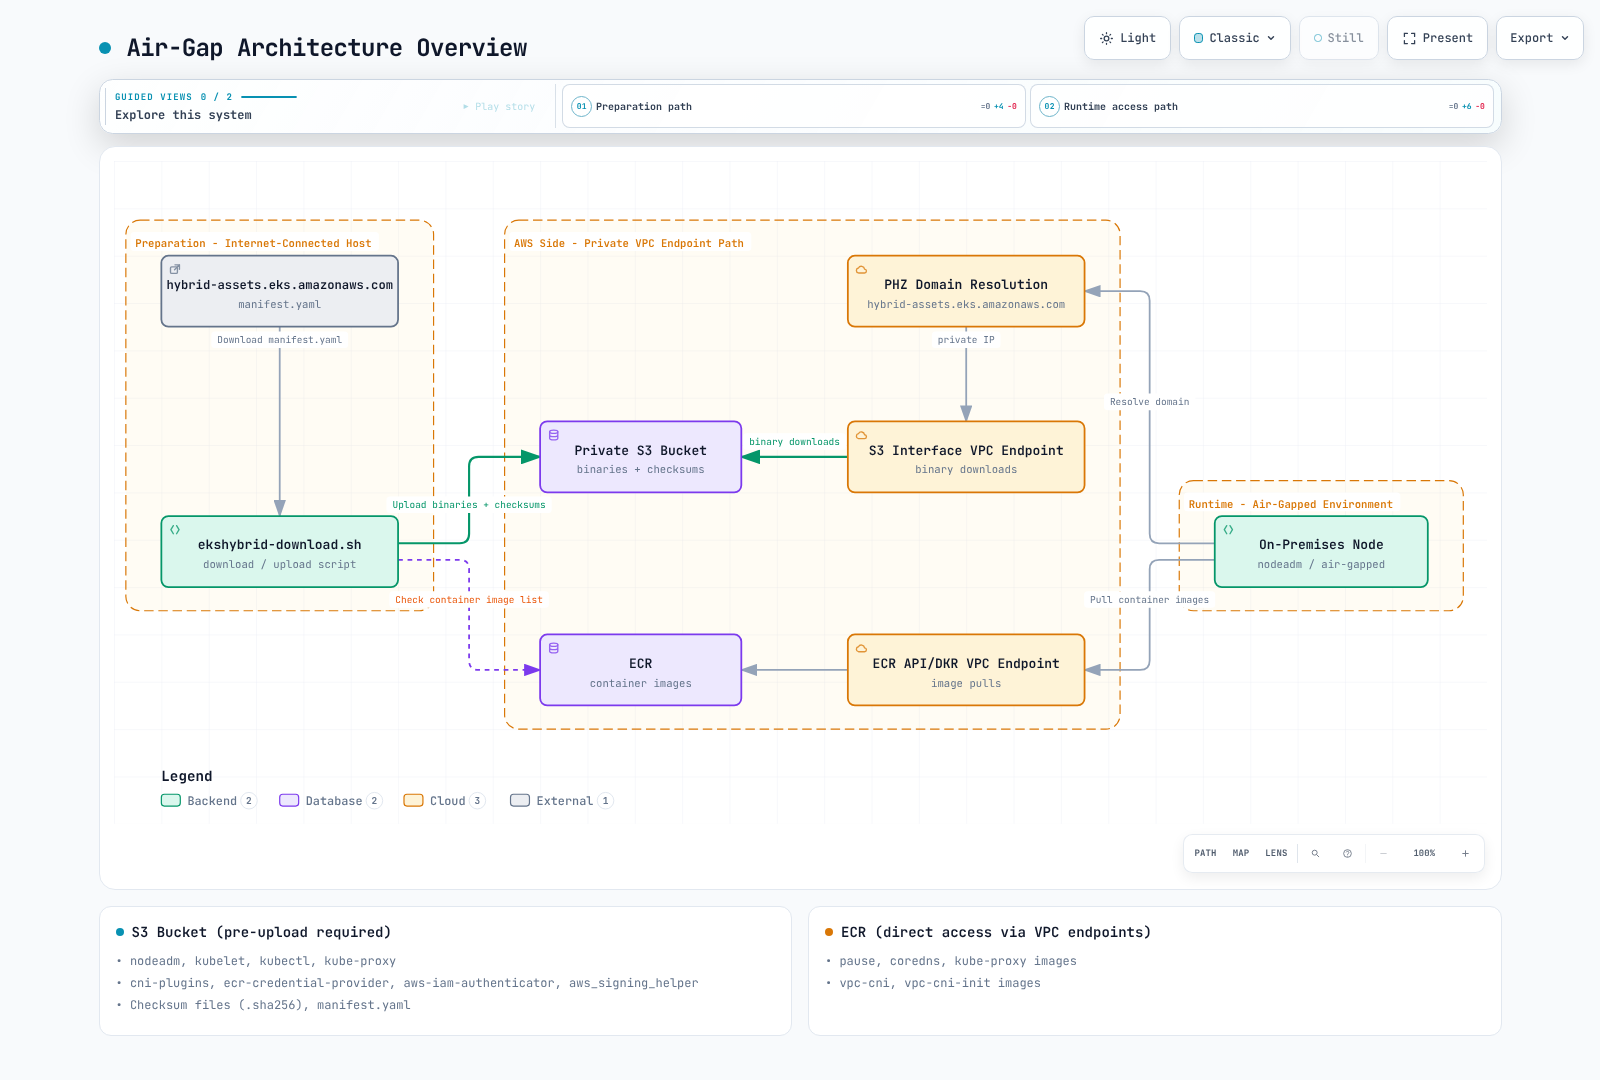Select the Preparation path guided view
This screenshot has width=1600, height=1080.
(x=794, y=106)
